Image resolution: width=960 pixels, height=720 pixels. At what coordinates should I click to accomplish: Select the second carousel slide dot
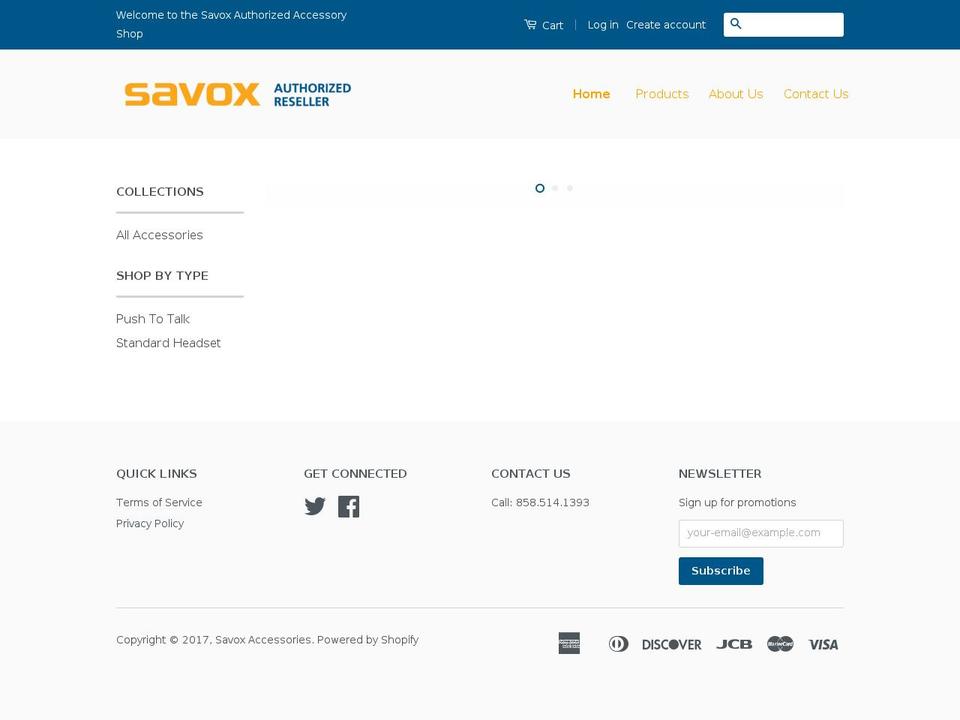555,188
